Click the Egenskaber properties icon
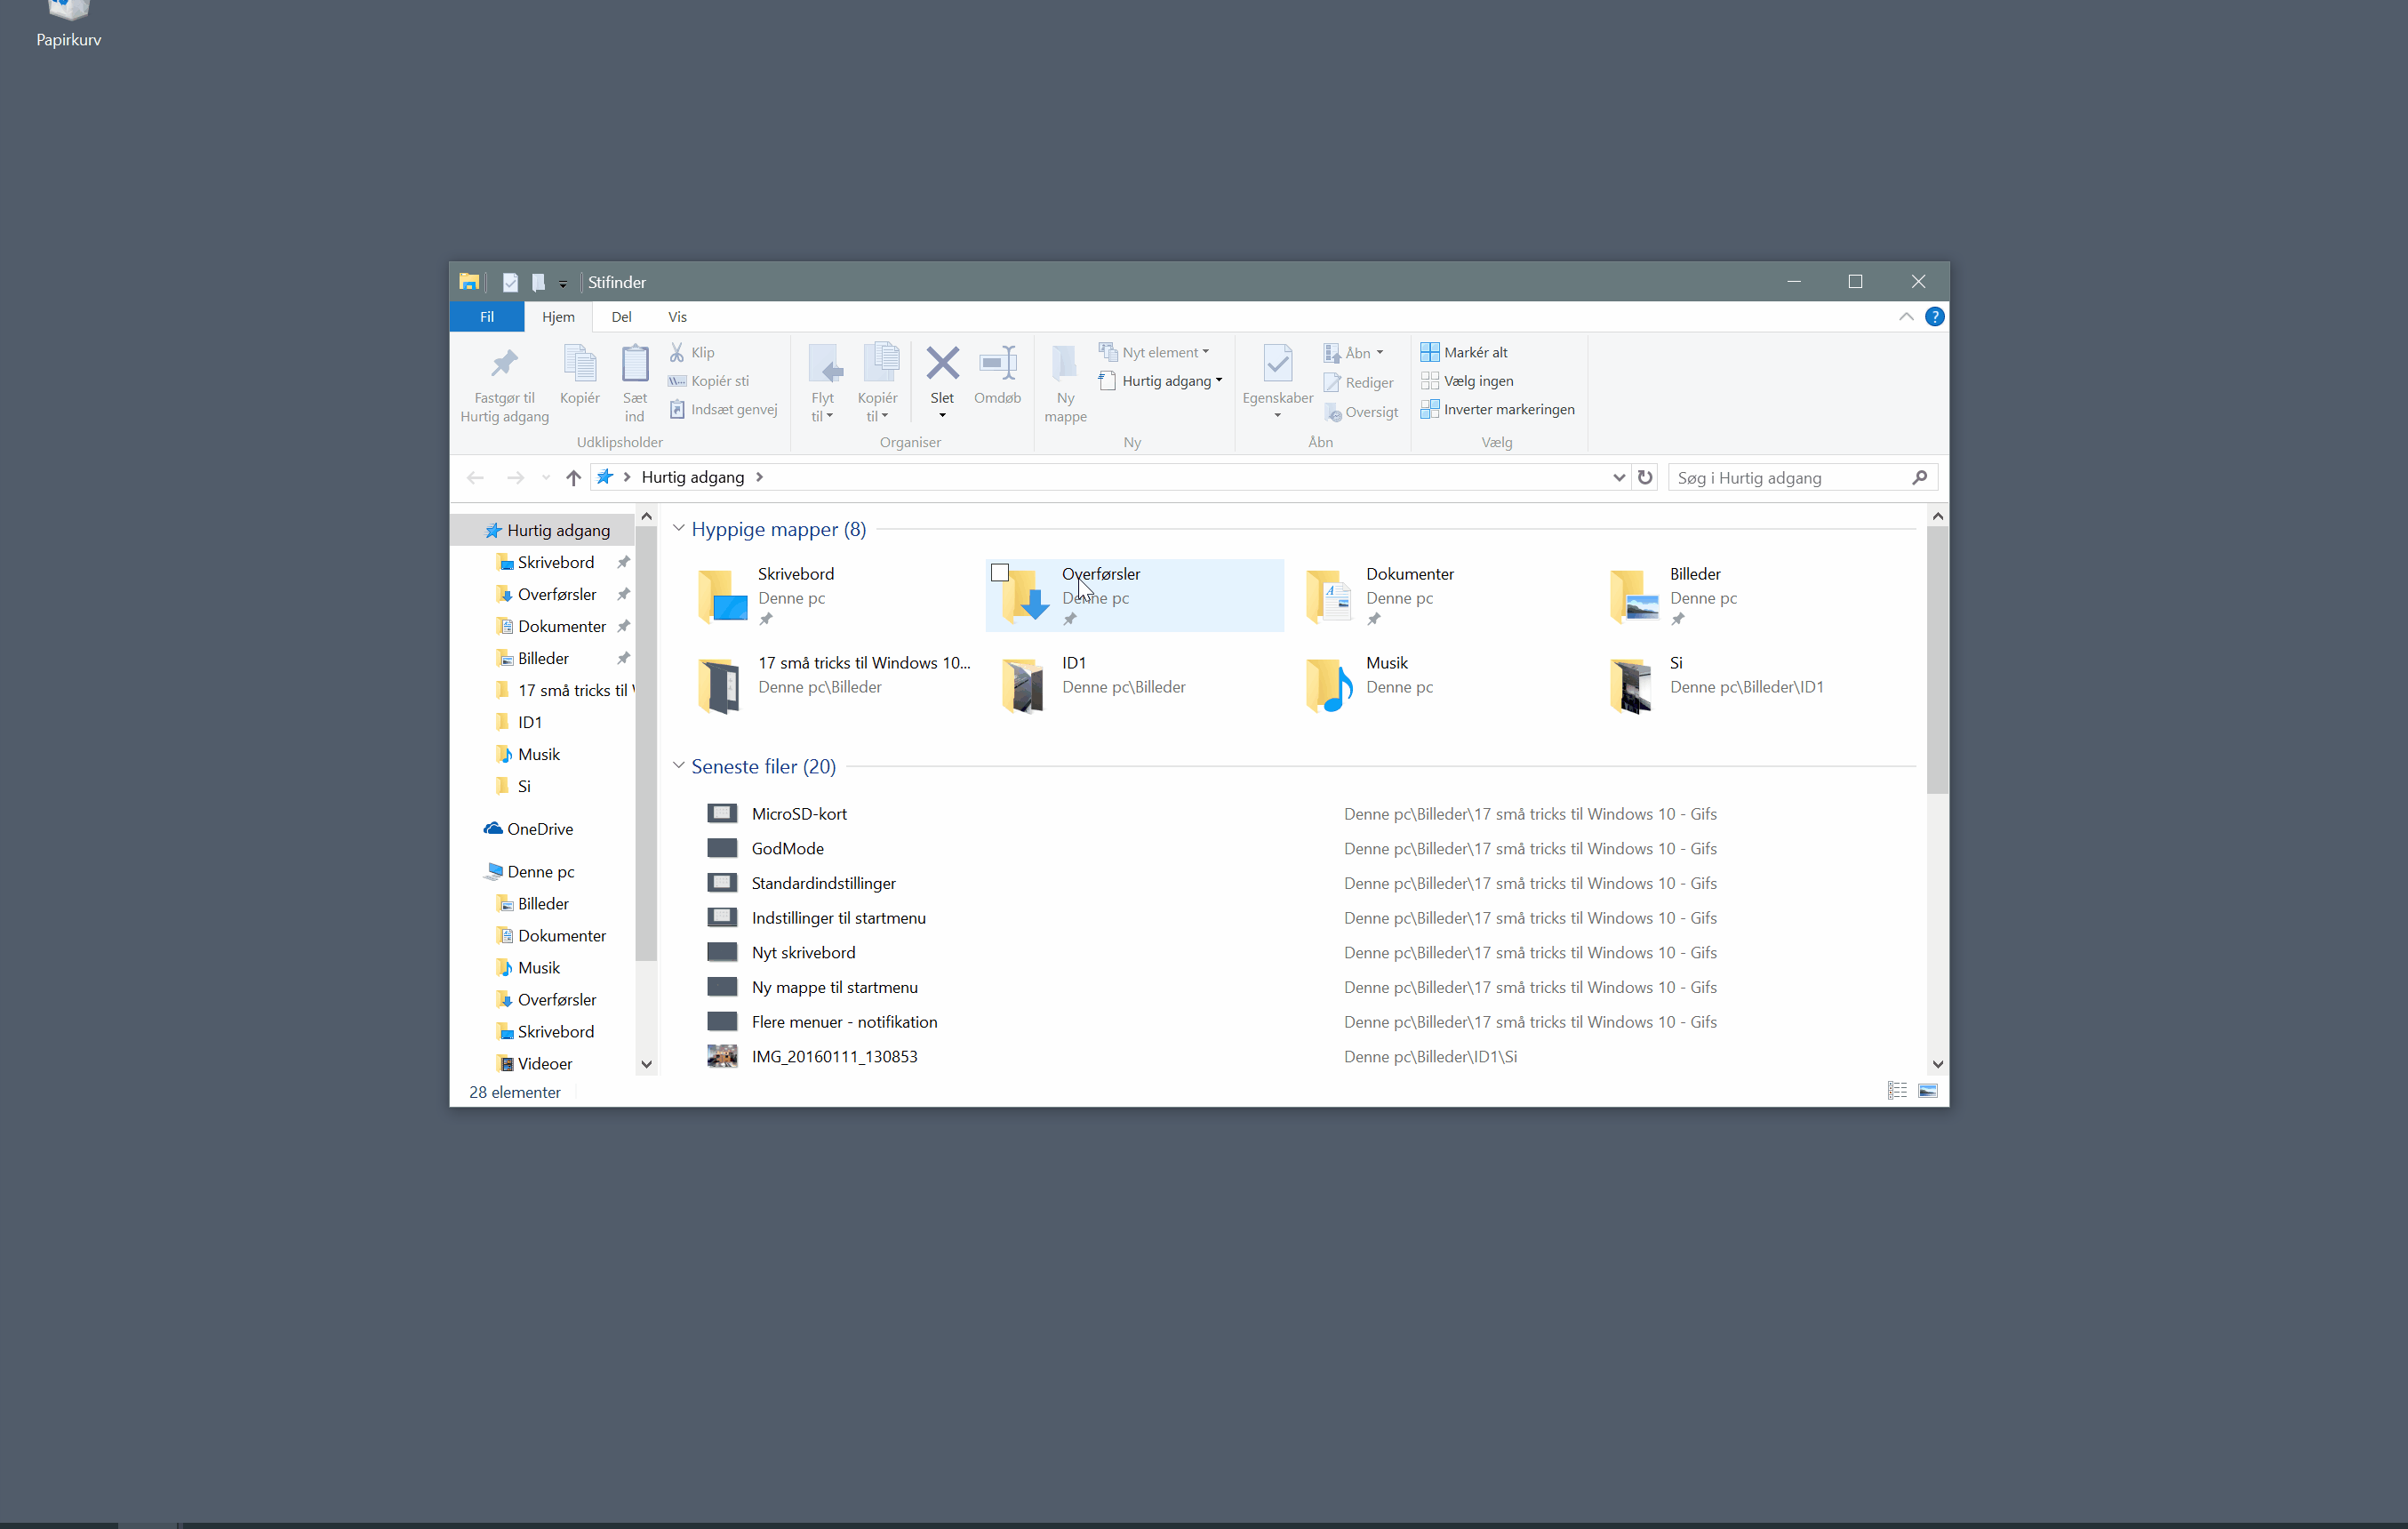The width and height of the screenshot is (2408, 1529). (1277, 364)
